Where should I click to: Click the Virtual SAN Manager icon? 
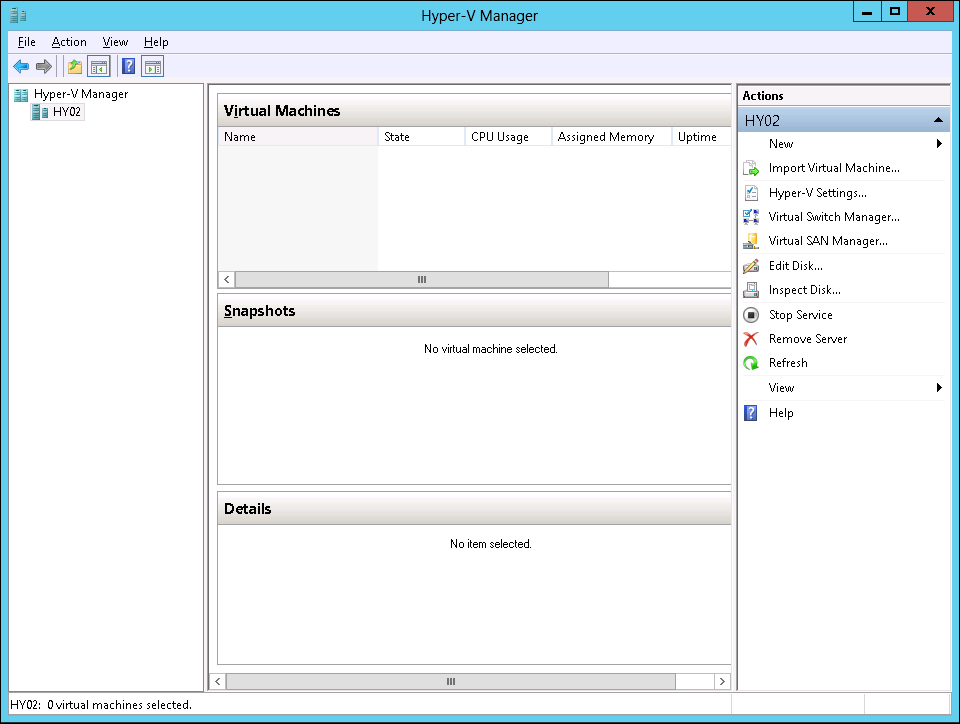751,241
